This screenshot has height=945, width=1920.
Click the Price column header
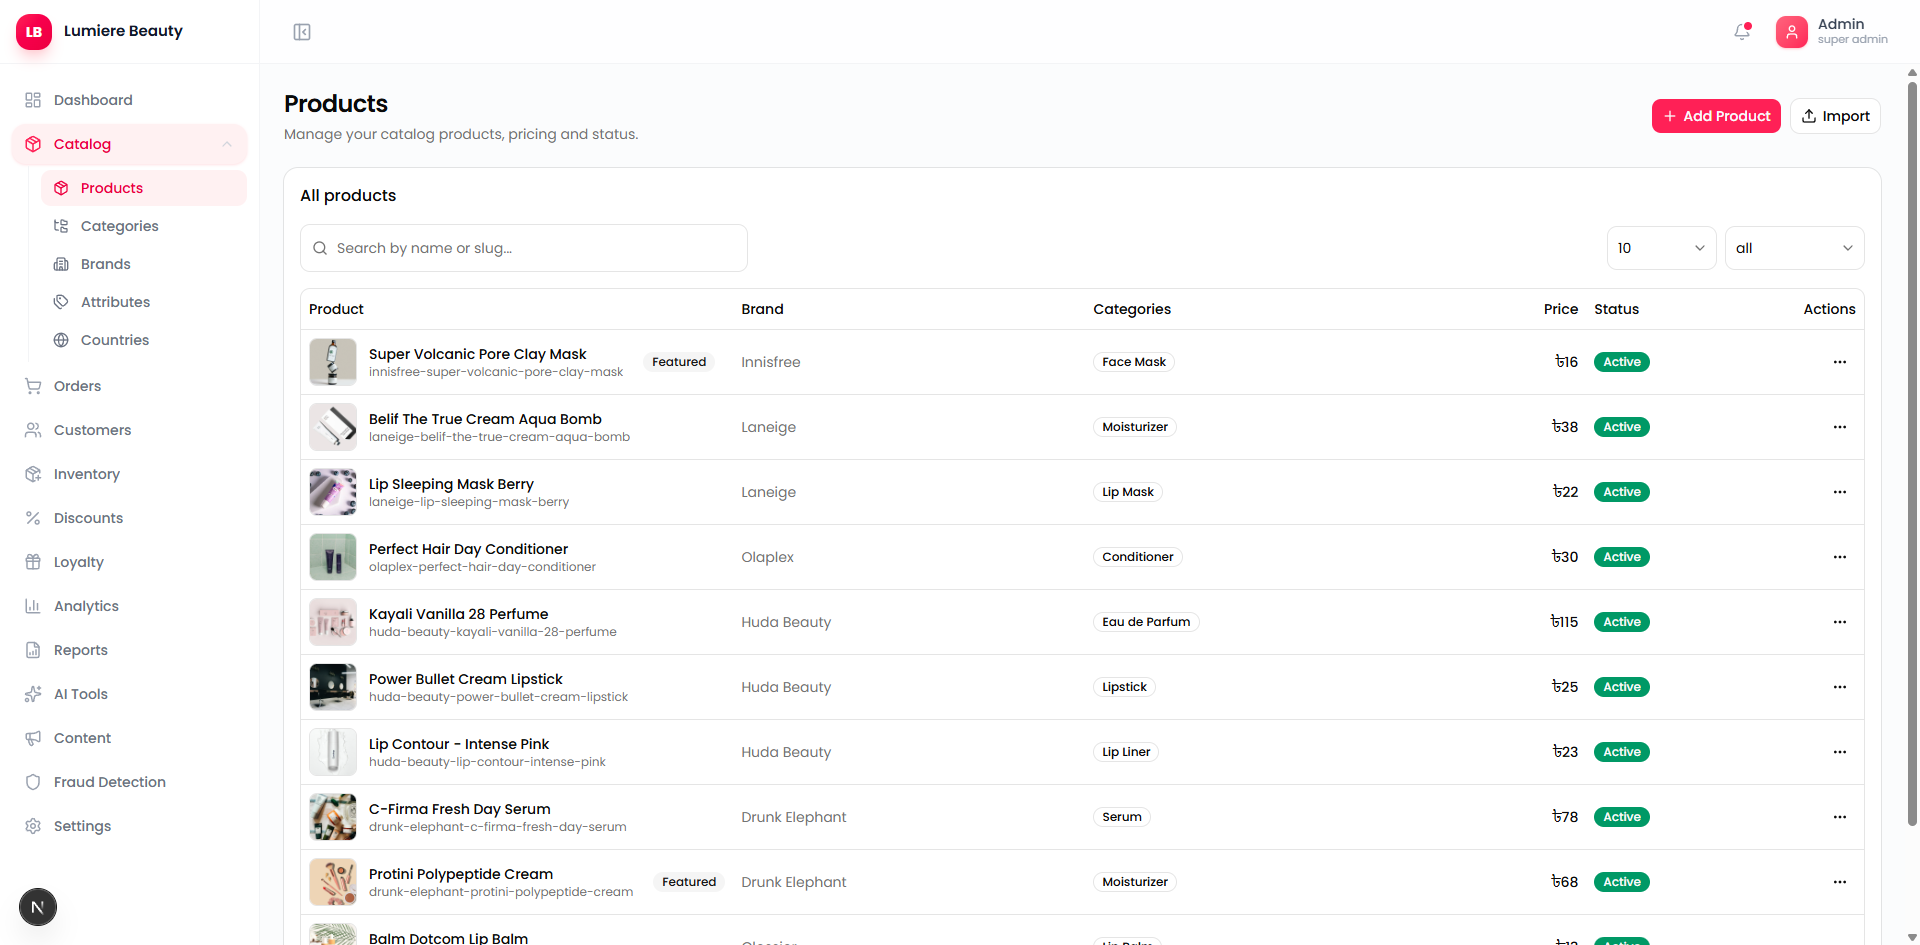point(1561,309)
